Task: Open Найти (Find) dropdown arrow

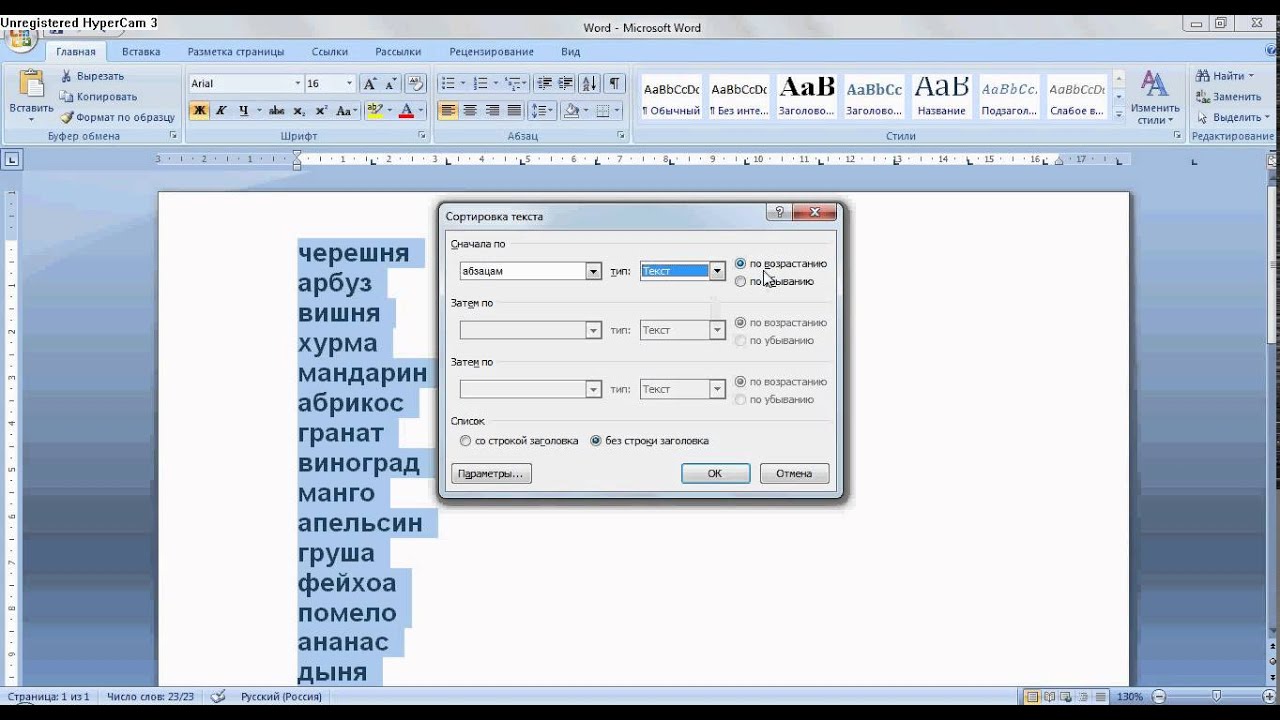Action: (1251, 76)
